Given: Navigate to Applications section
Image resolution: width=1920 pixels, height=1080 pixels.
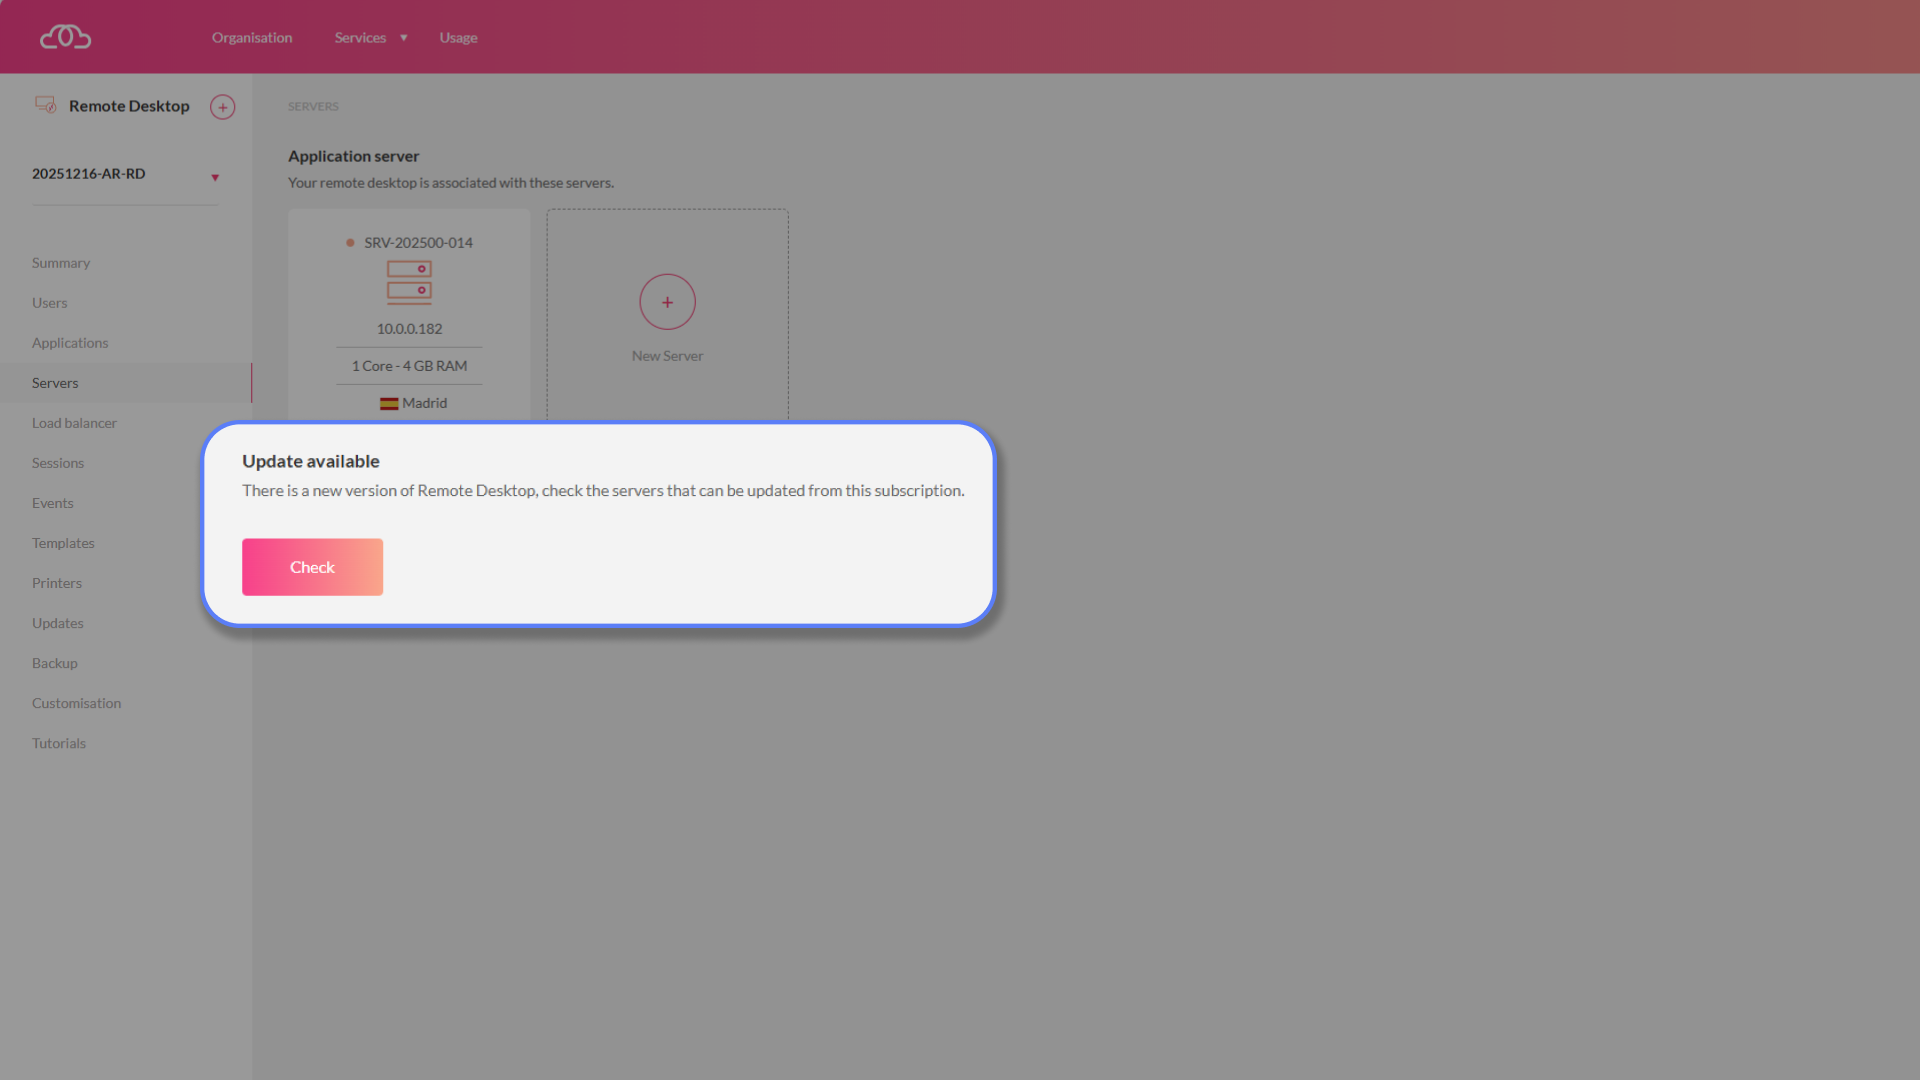Looking at the screenshot, I should coord(70,343).
